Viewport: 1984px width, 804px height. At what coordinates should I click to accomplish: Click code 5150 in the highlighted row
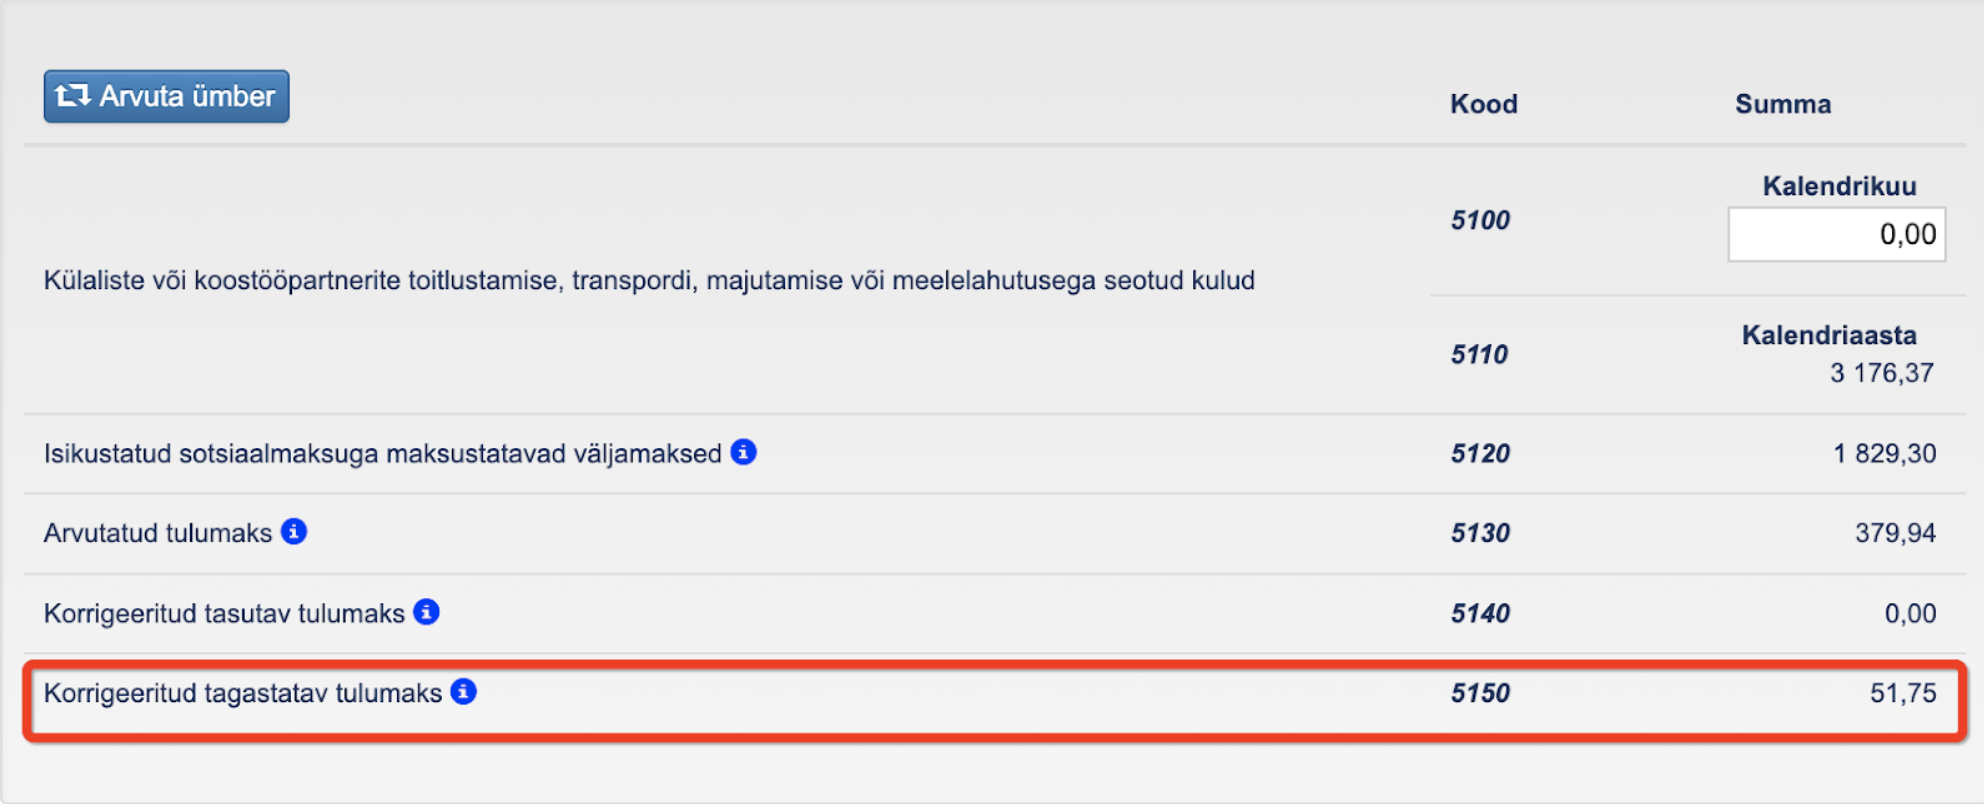click(1480, 693)
